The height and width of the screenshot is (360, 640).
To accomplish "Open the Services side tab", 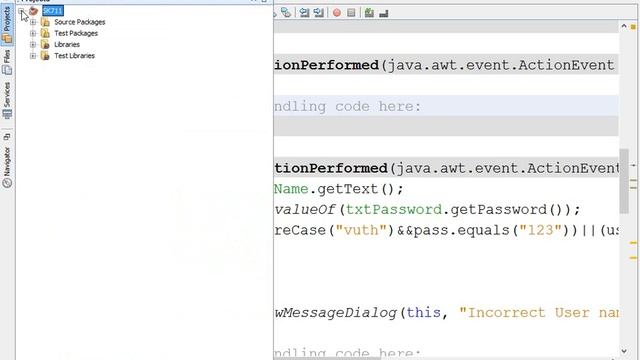I will click(7, 100).
